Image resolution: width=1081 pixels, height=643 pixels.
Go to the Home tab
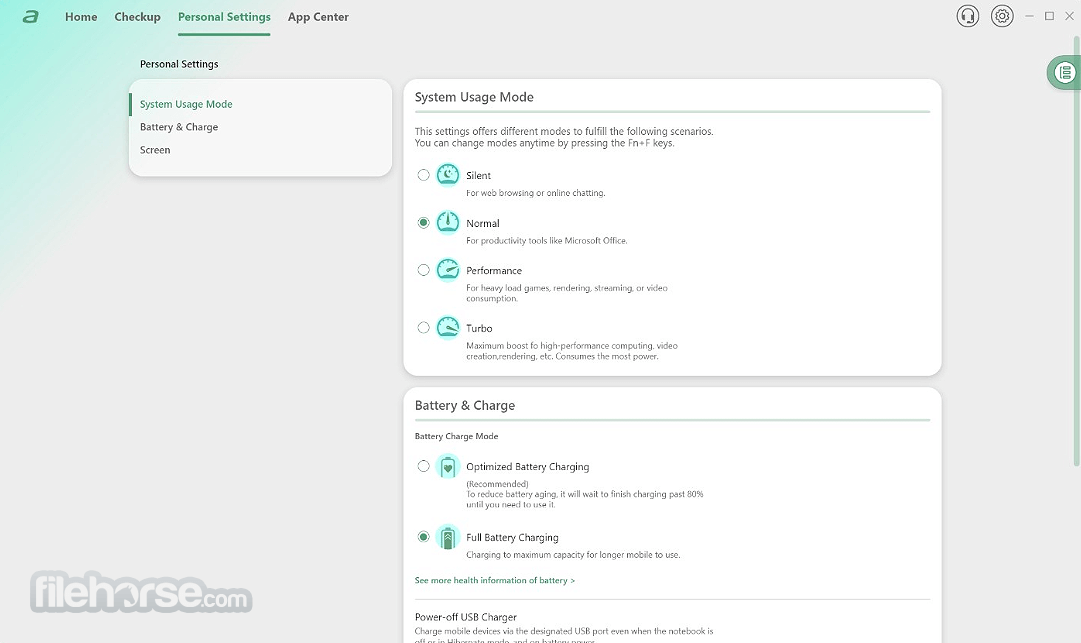[x=81, y=17]
